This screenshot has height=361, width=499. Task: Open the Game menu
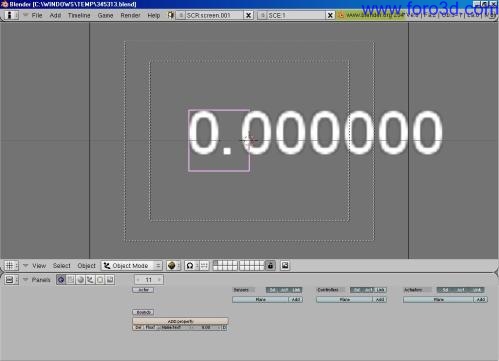tap(105, 15)
